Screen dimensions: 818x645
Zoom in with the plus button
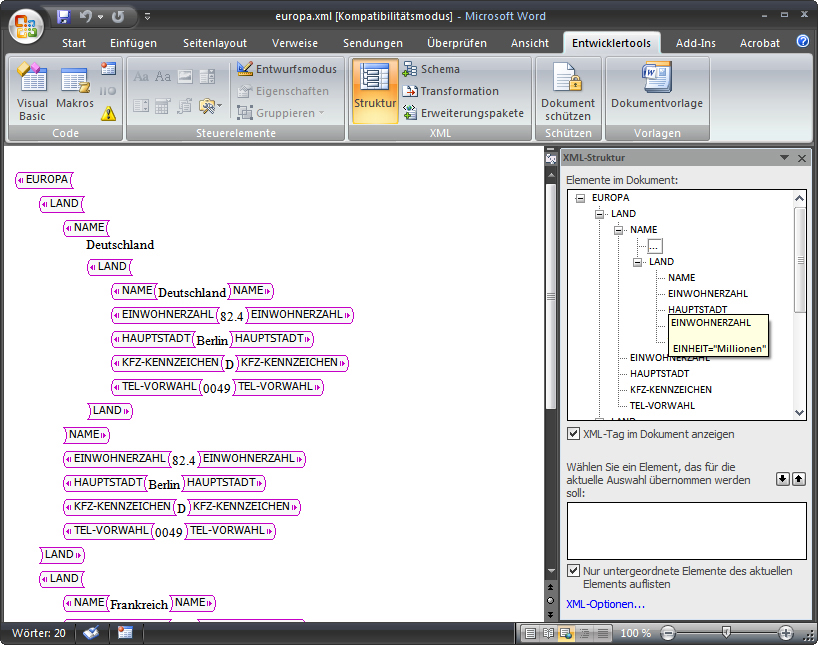[785, 634]
